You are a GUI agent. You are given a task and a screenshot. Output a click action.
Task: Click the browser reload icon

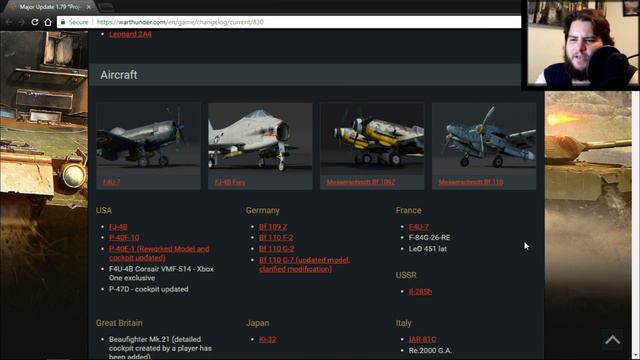click(35, 22)
